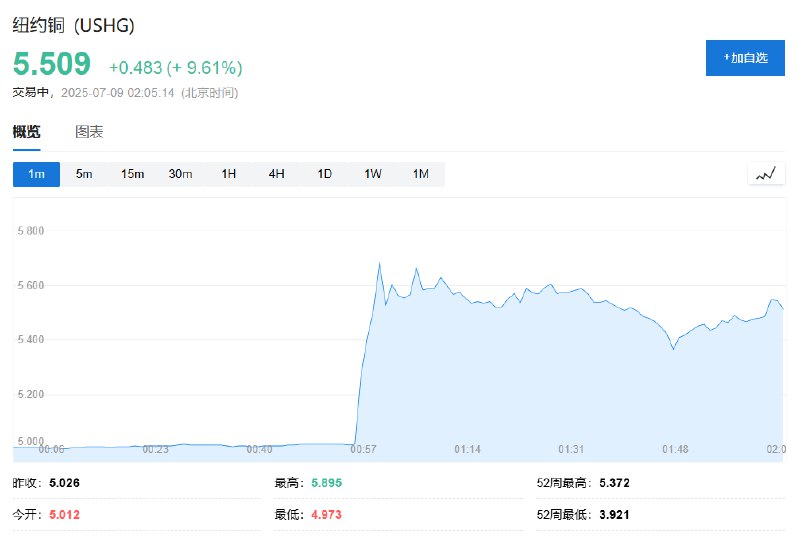Click the chart type line icon
Viewport: 800px width, 538px height.
[x=766, y=174]
